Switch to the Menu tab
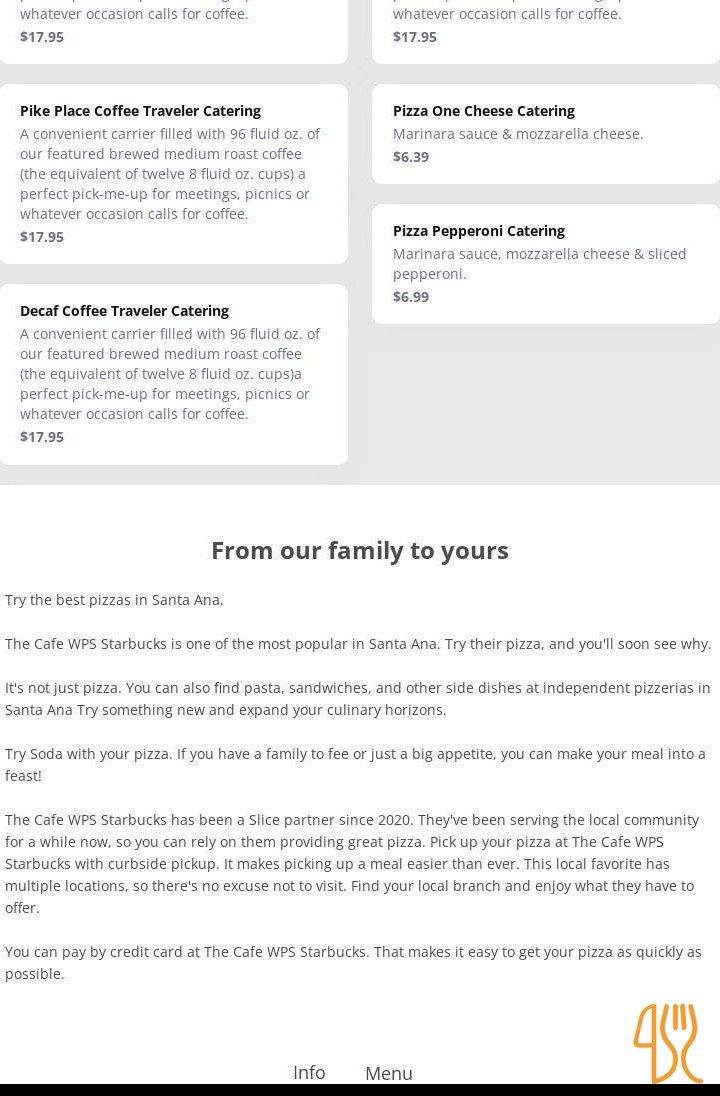720x1096 pixels. pos(389,1073)
